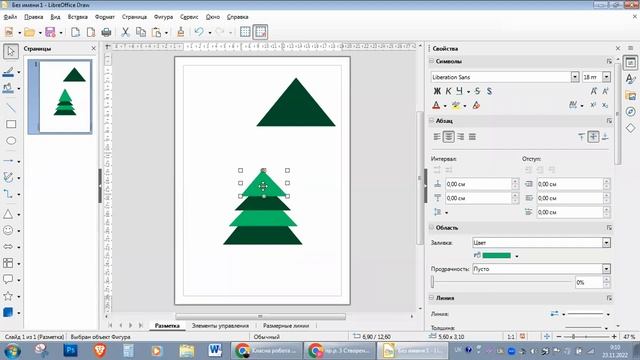Copy selection with Copy icon
Image resolution: width=640 pixels, height=360 pixels.
point(141,32)
